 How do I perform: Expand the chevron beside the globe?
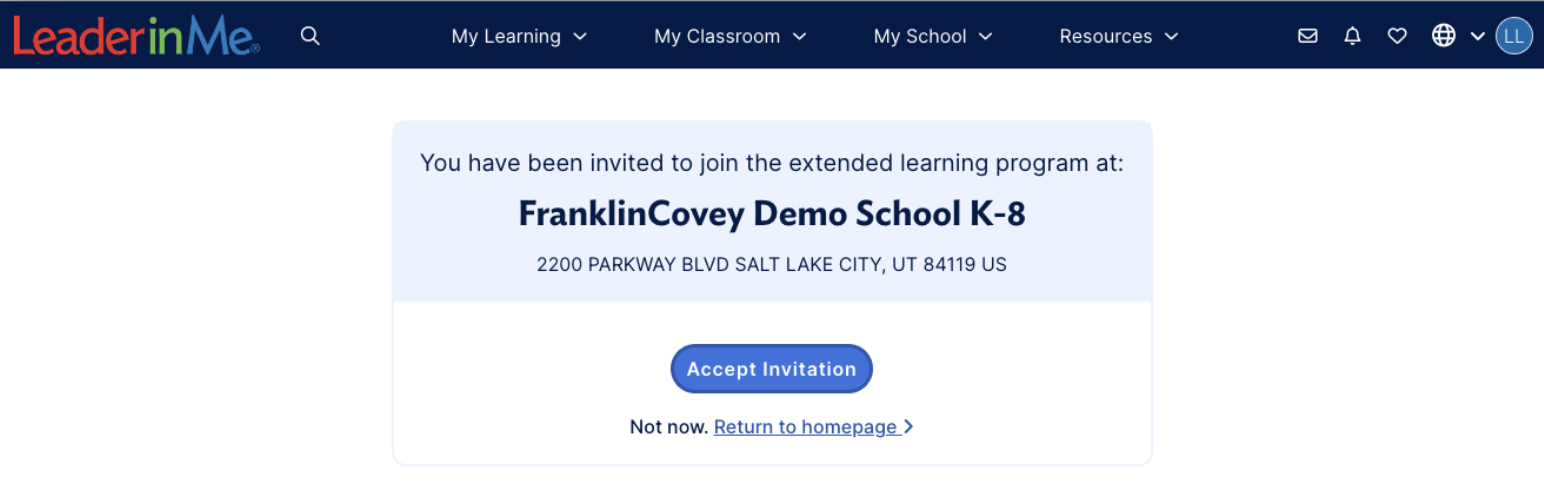coord(1477,37)
